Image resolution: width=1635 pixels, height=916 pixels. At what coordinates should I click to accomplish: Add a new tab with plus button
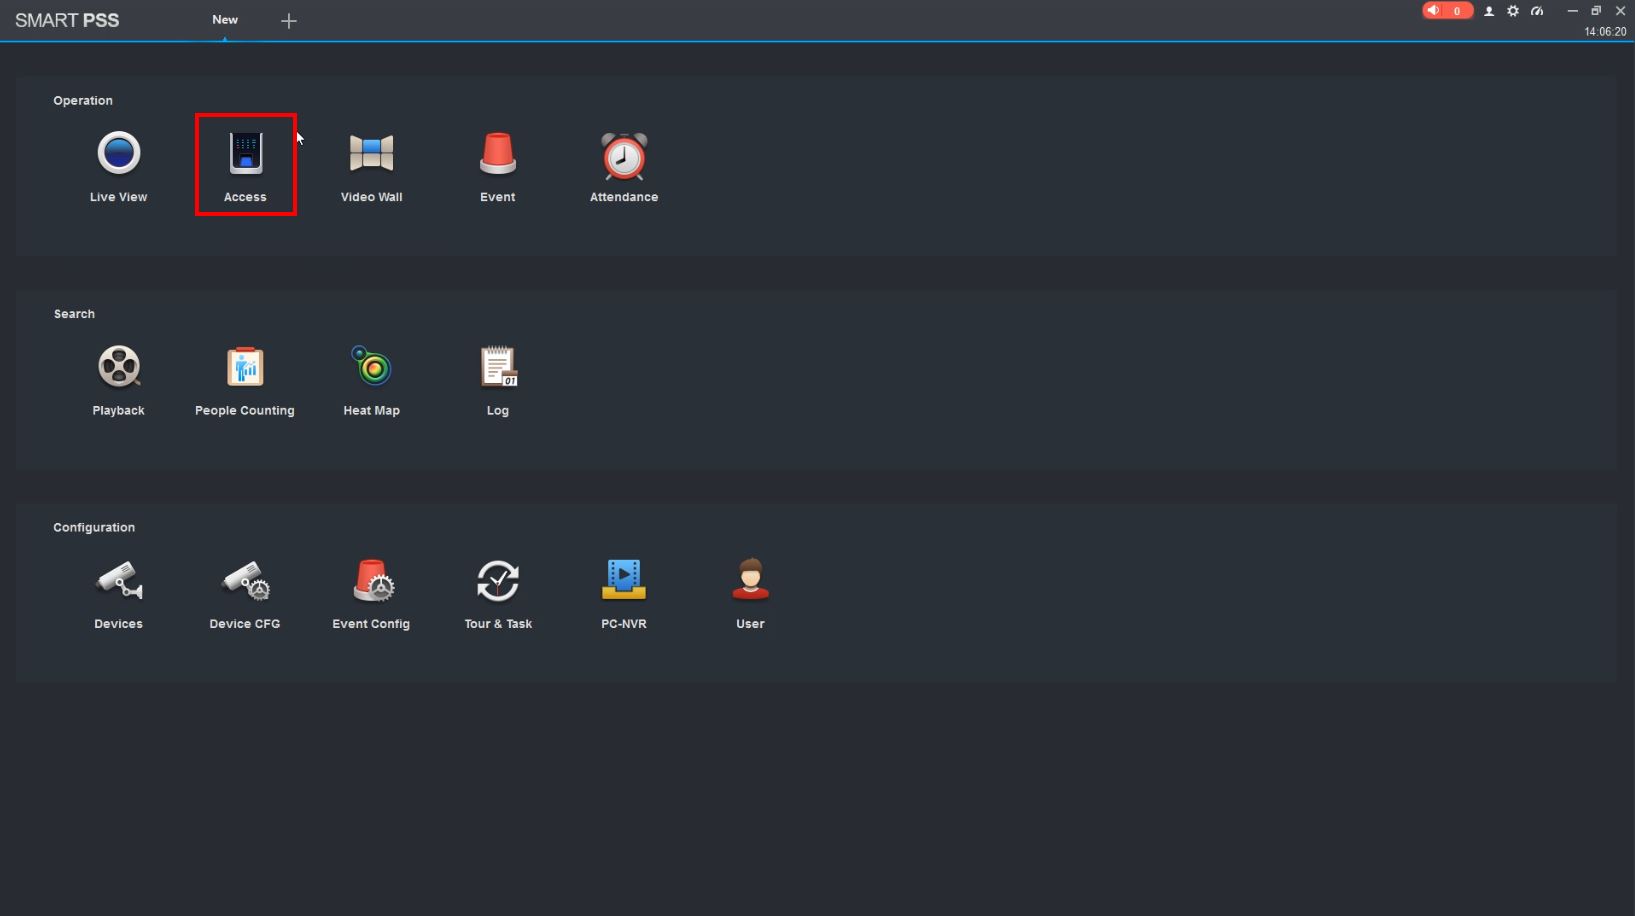(x=289, y=21)
